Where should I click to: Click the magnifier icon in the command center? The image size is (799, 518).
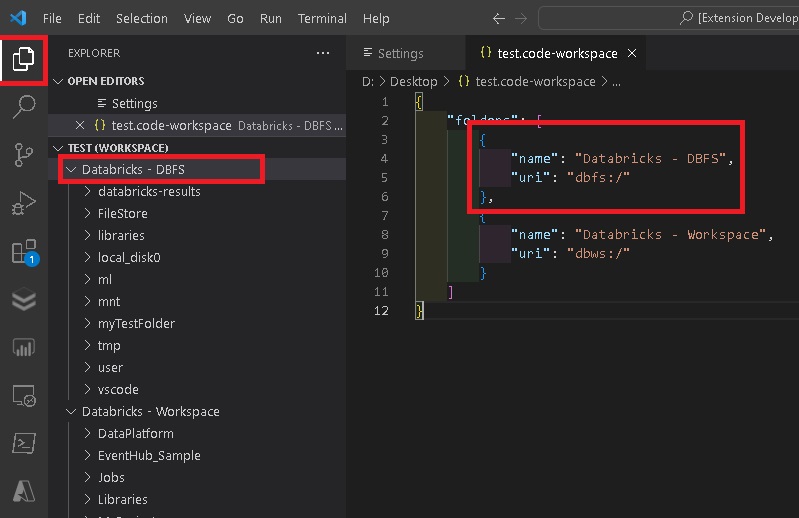686,18
